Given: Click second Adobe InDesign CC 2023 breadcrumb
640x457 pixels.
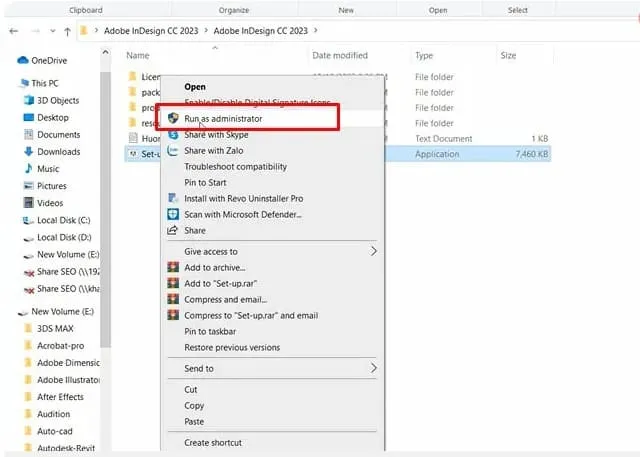Looking at the screenshot, I should 260,31.
